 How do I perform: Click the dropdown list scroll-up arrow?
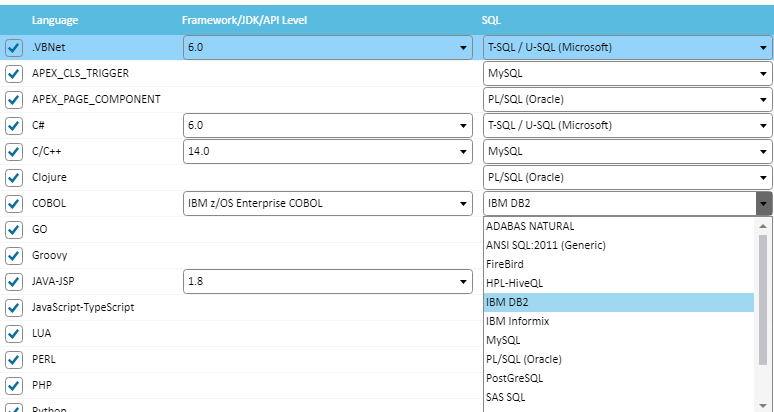(x=763, y=225)
